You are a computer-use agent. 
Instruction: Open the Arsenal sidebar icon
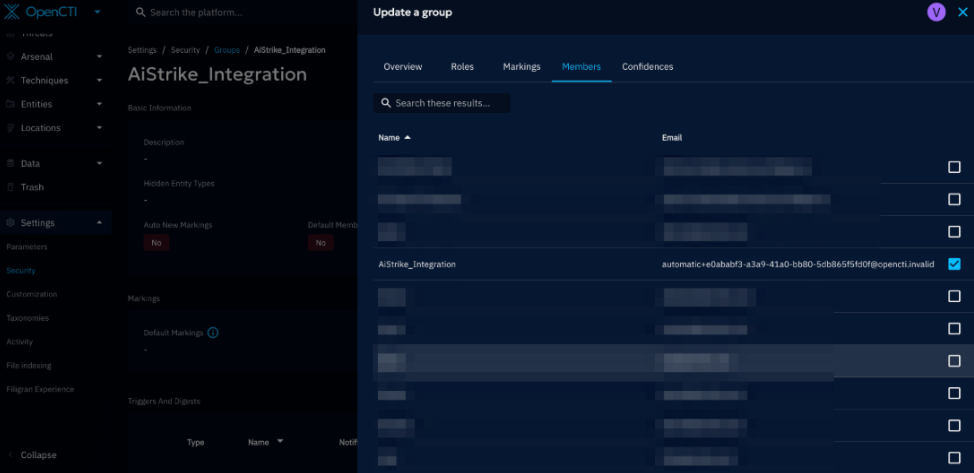10,57
